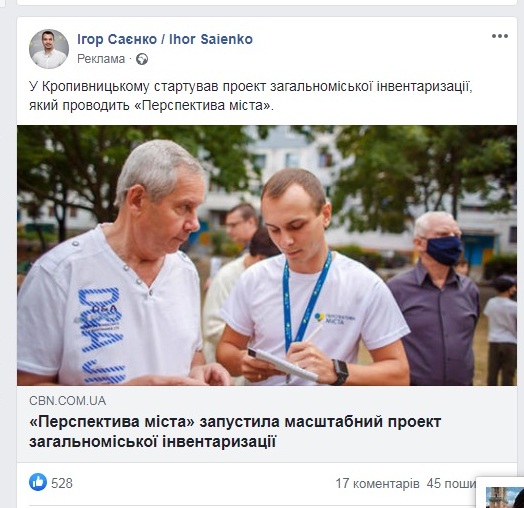Viewport: 524px width, 508px height.
Task: Click the Реклама sponsored label
Action: [x=101, y=59]
